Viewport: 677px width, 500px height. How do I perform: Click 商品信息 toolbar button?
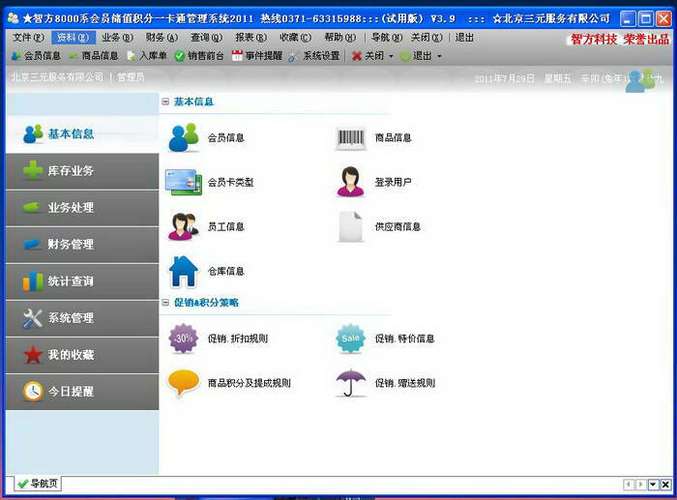pos(94,56)
